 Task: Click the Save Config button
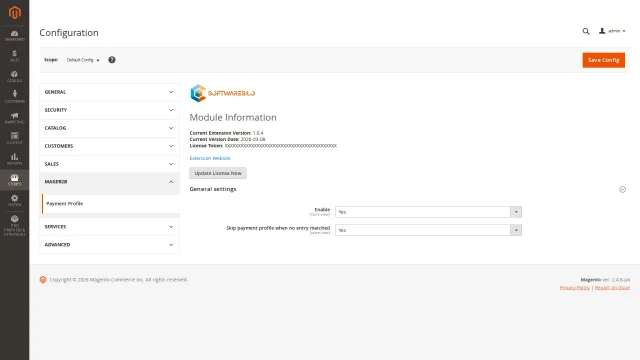click(603, 60)
